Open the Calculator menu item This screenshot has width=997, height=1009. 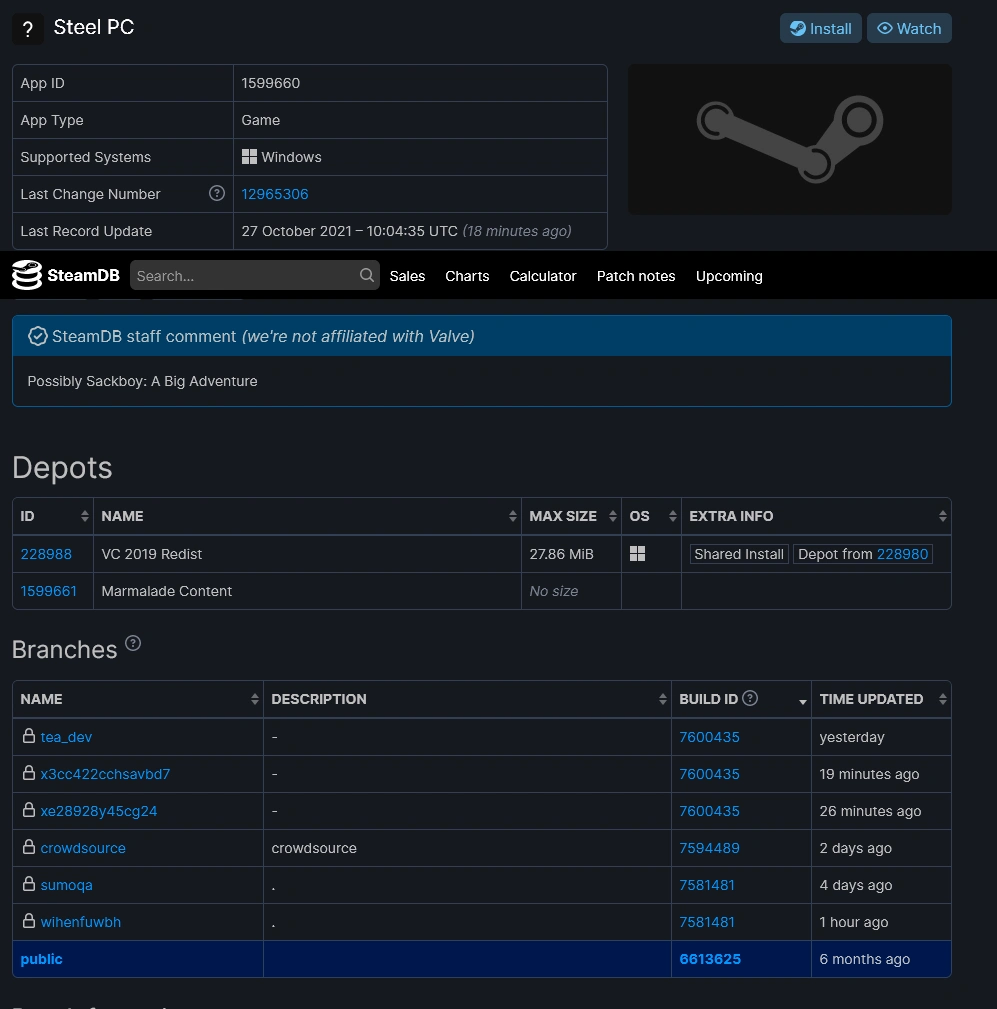click(543, 276)
